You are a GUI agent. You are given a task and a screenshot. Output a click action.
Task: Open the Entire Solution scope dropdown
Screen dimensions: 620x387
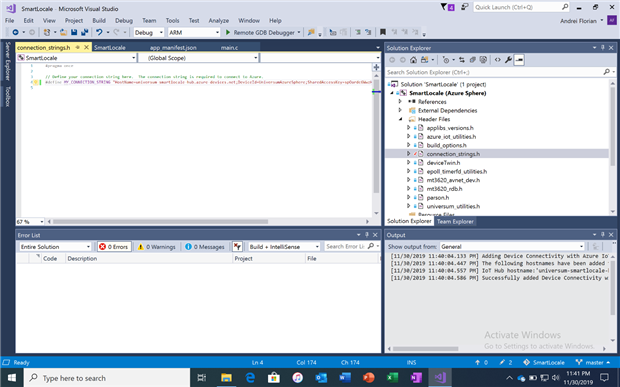click(55, 247)
